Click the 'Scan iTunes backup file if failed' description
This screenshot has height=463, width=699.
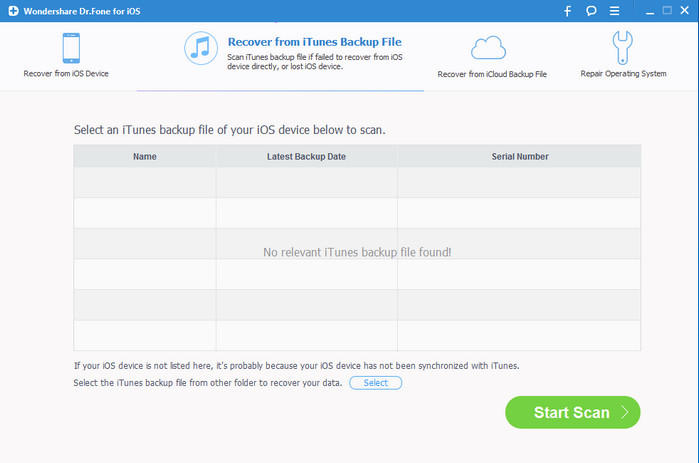pos(315,61)
